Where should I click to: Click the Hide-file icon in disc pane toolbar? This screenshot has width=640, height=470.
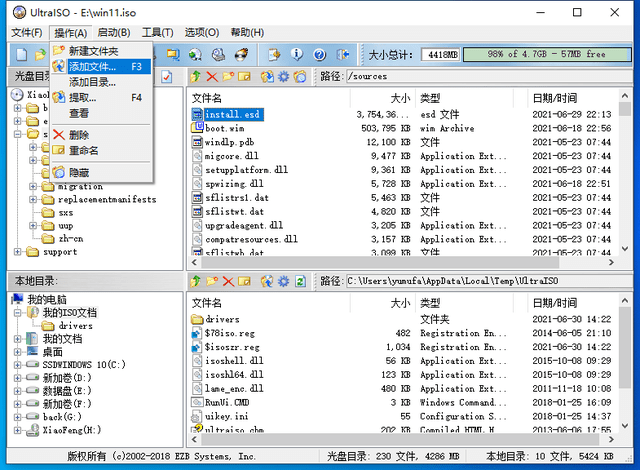point(300,76)
